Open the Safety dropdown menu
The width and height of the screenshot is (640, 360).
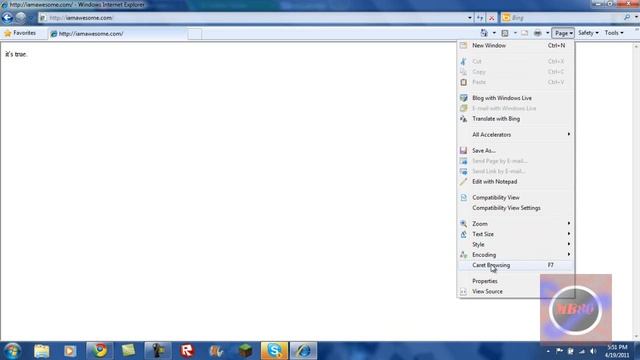click(x=588, y=33)
